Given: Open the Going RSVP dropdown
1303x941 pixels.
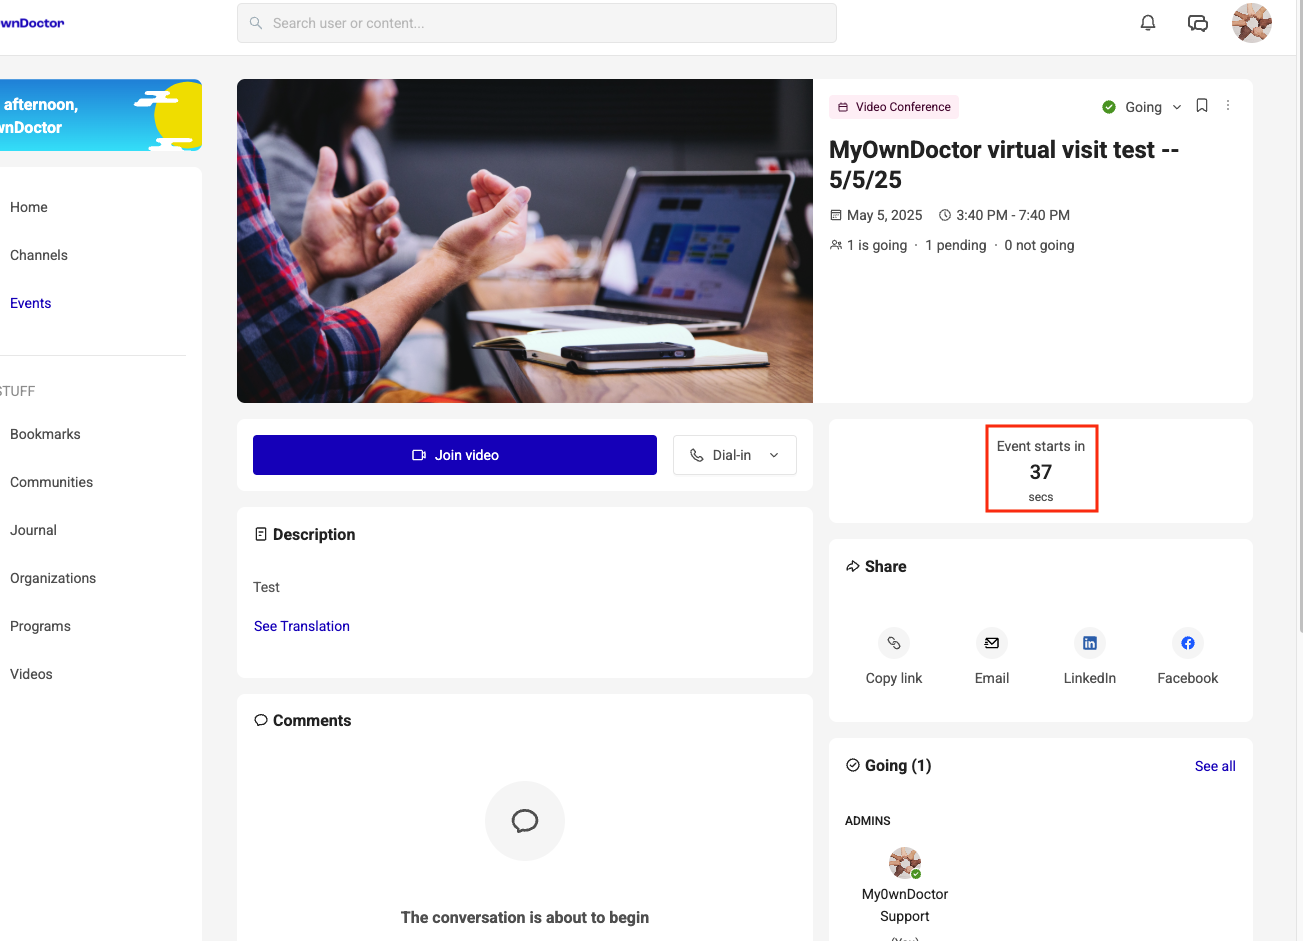Looking at the screenshot, I should click(1142, 107).
